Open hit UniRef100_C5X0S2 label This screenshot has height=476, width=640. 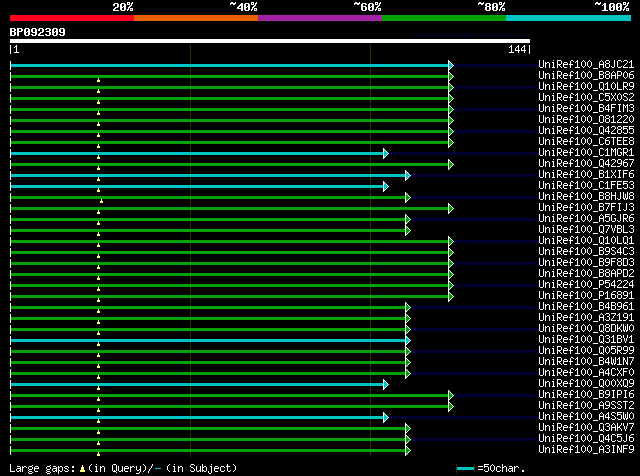pyautogui.click(x=586, y=97)
